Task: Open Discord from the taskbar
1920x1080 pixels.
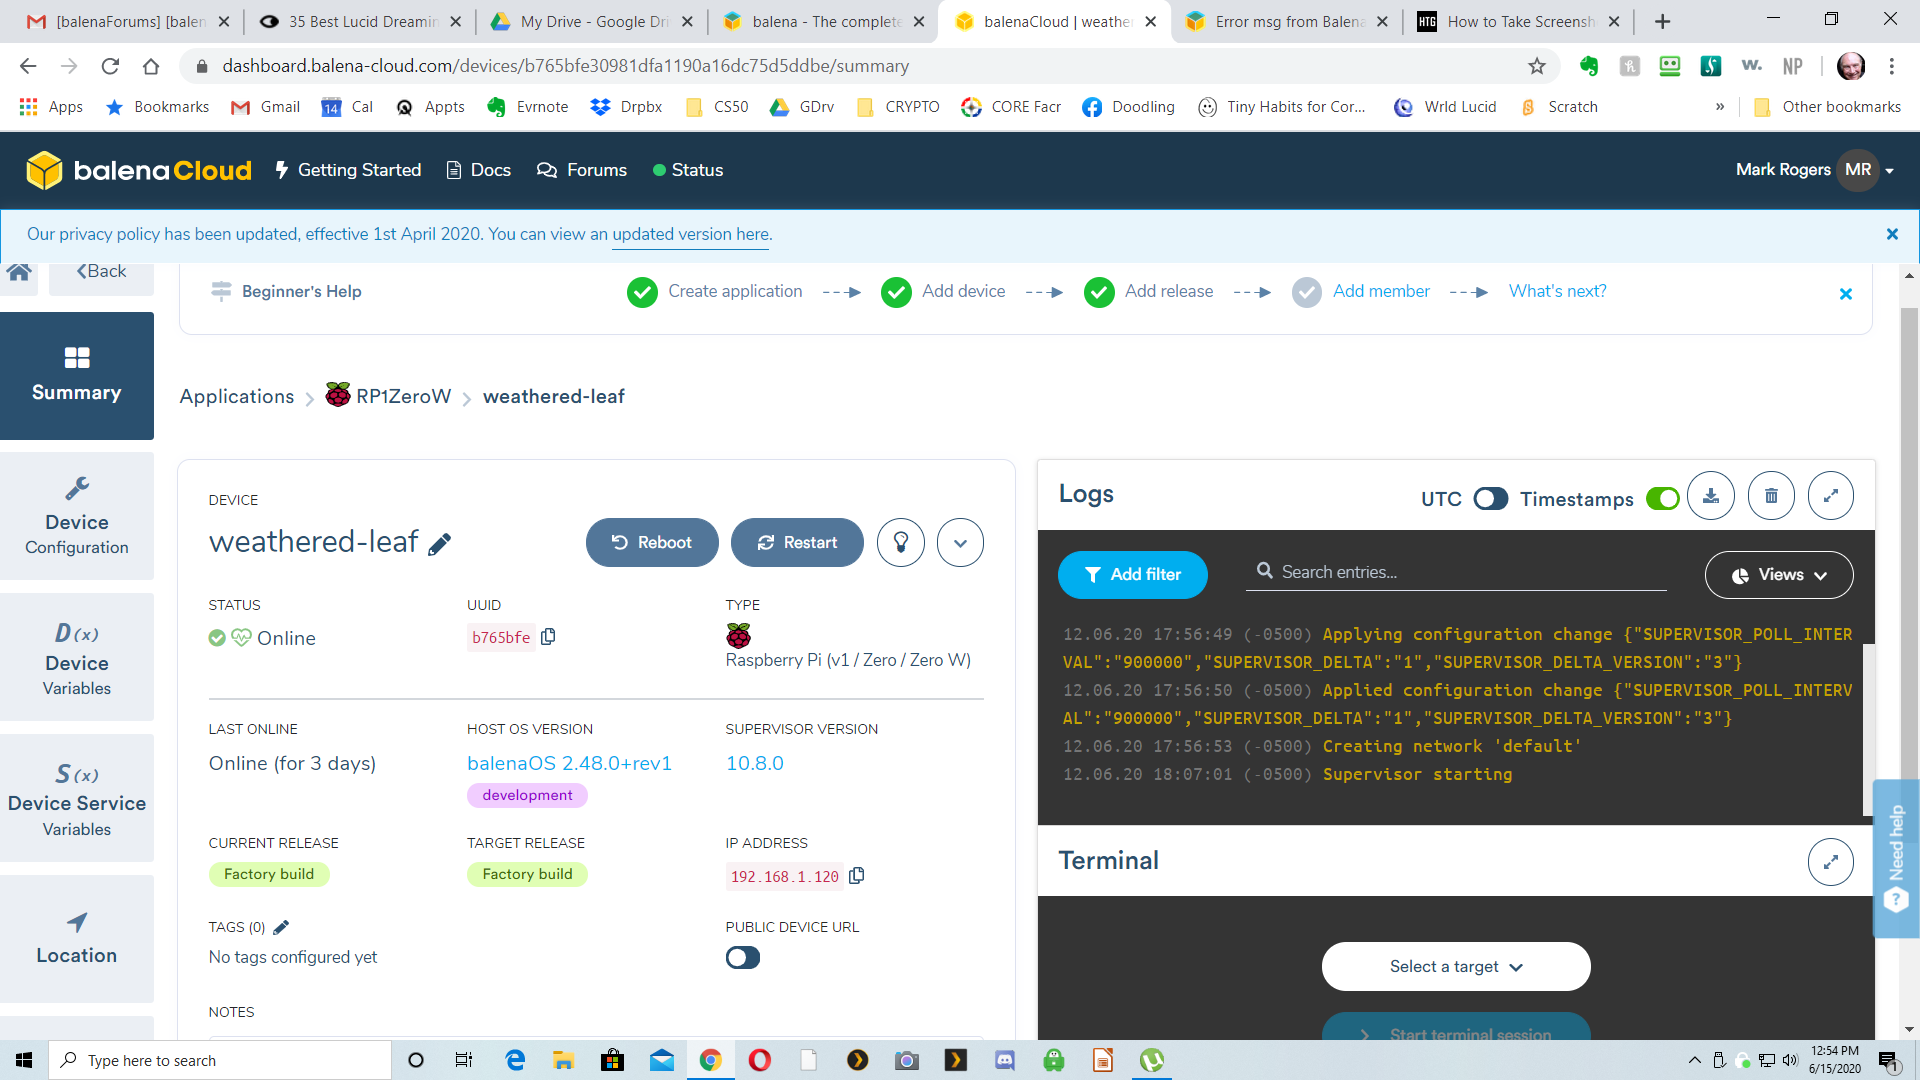Action: point(1005,1060)
